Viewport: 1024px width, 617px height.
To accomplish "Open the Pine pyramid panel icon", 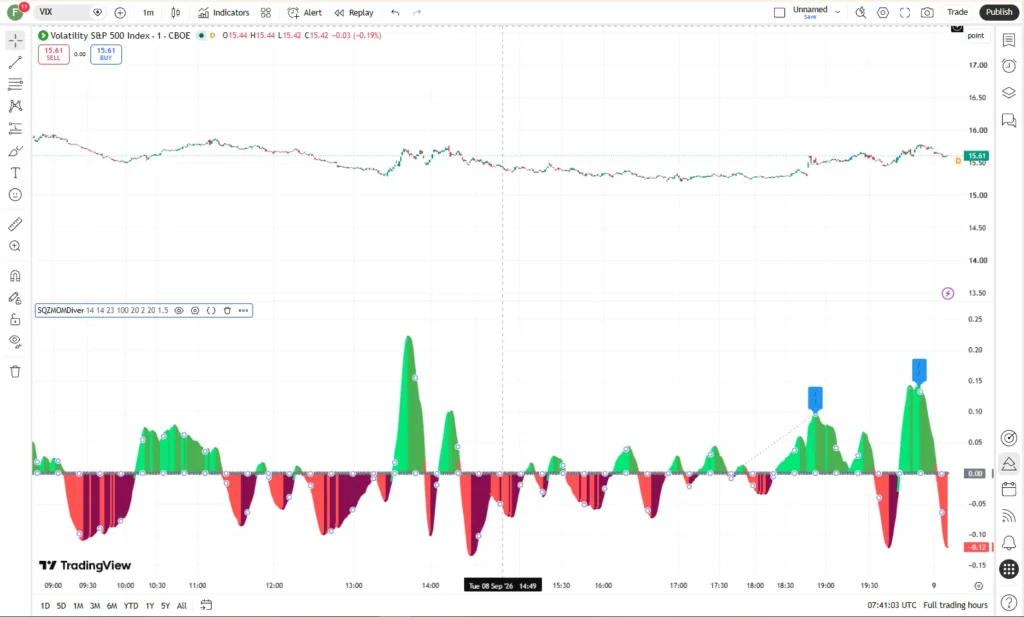I will tap(1009, 464).
